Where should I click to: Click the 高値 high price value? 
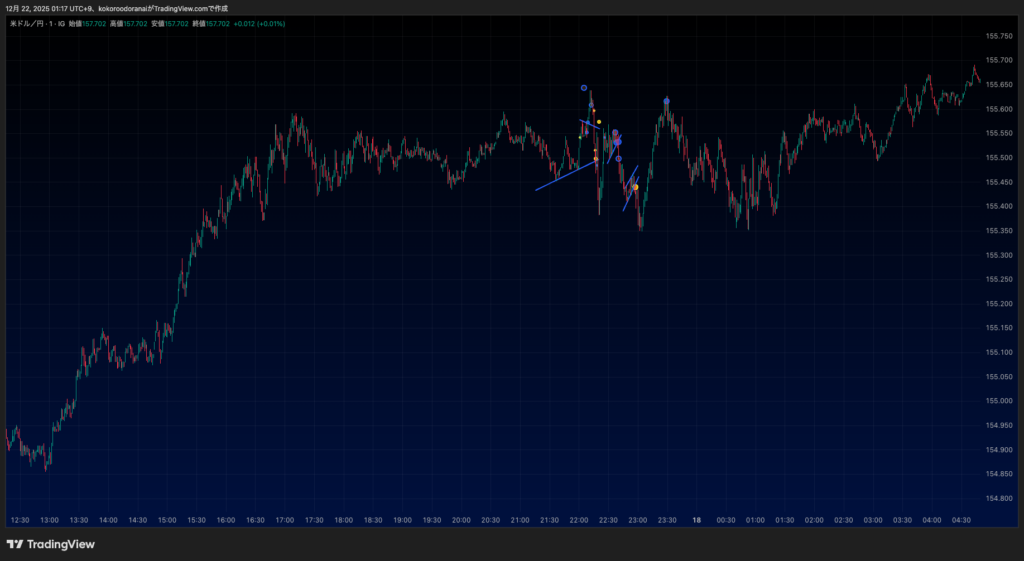click(x=135, y=23)
